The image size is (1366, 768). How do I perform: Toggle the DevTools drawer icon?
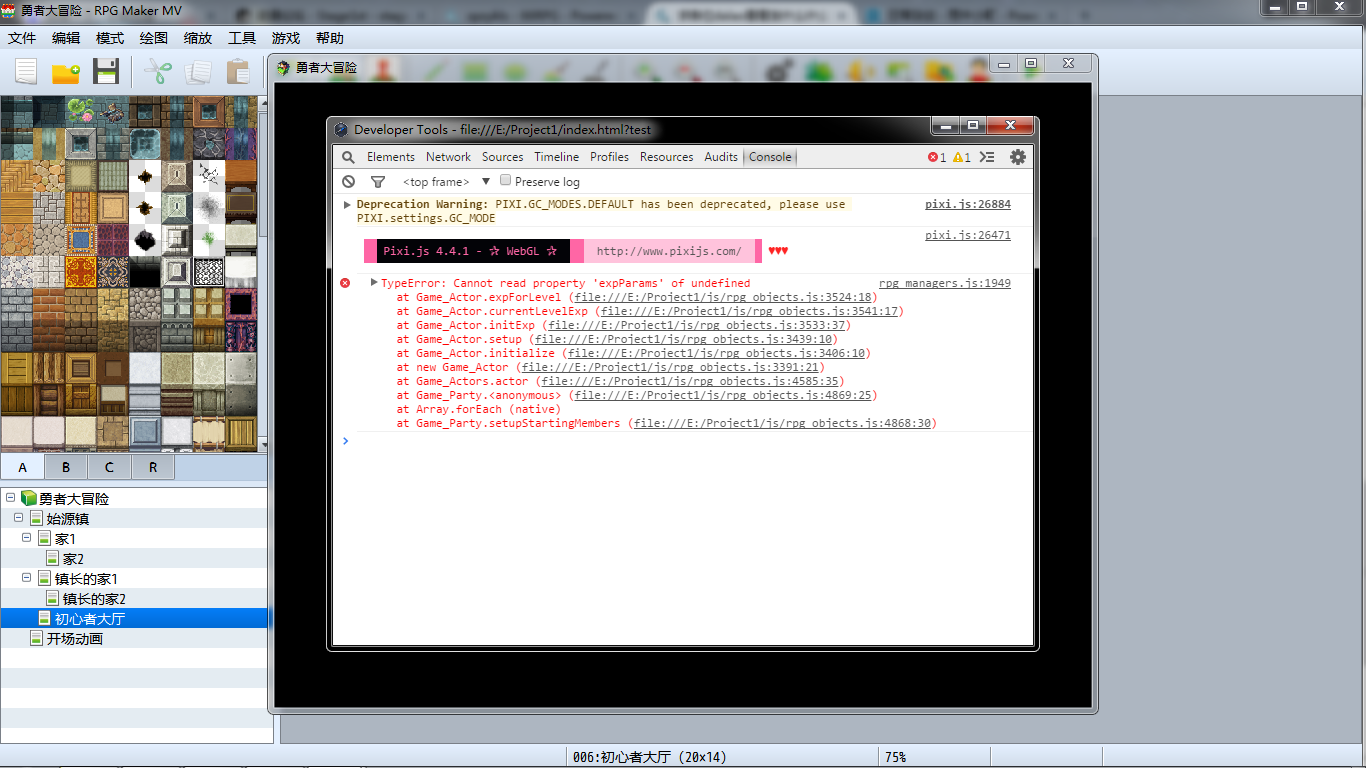click(987, 157)
